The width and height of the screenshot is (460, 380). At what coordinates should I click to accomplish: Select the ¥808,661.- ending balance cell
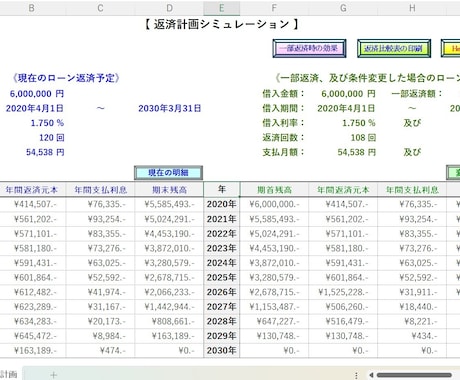[x=169, y=321]
